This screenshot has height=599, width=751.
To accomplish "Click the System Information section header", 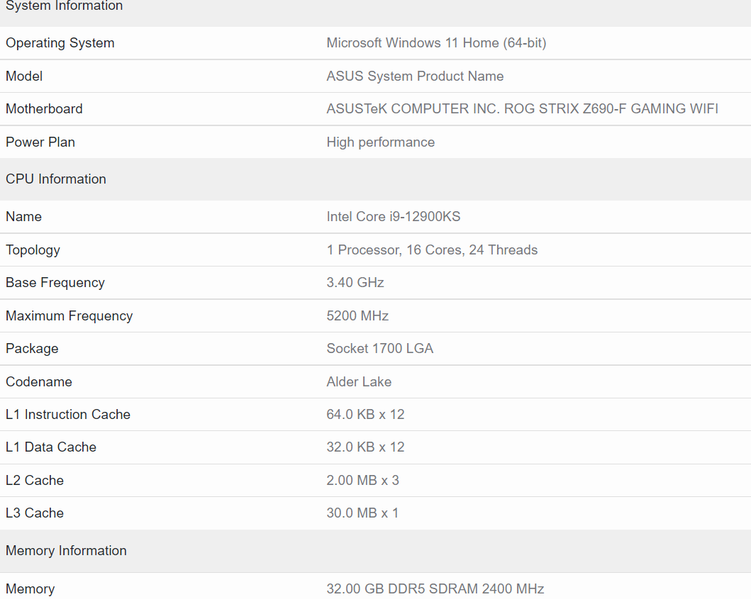I will pyautogui.click(x=64, y=6).
